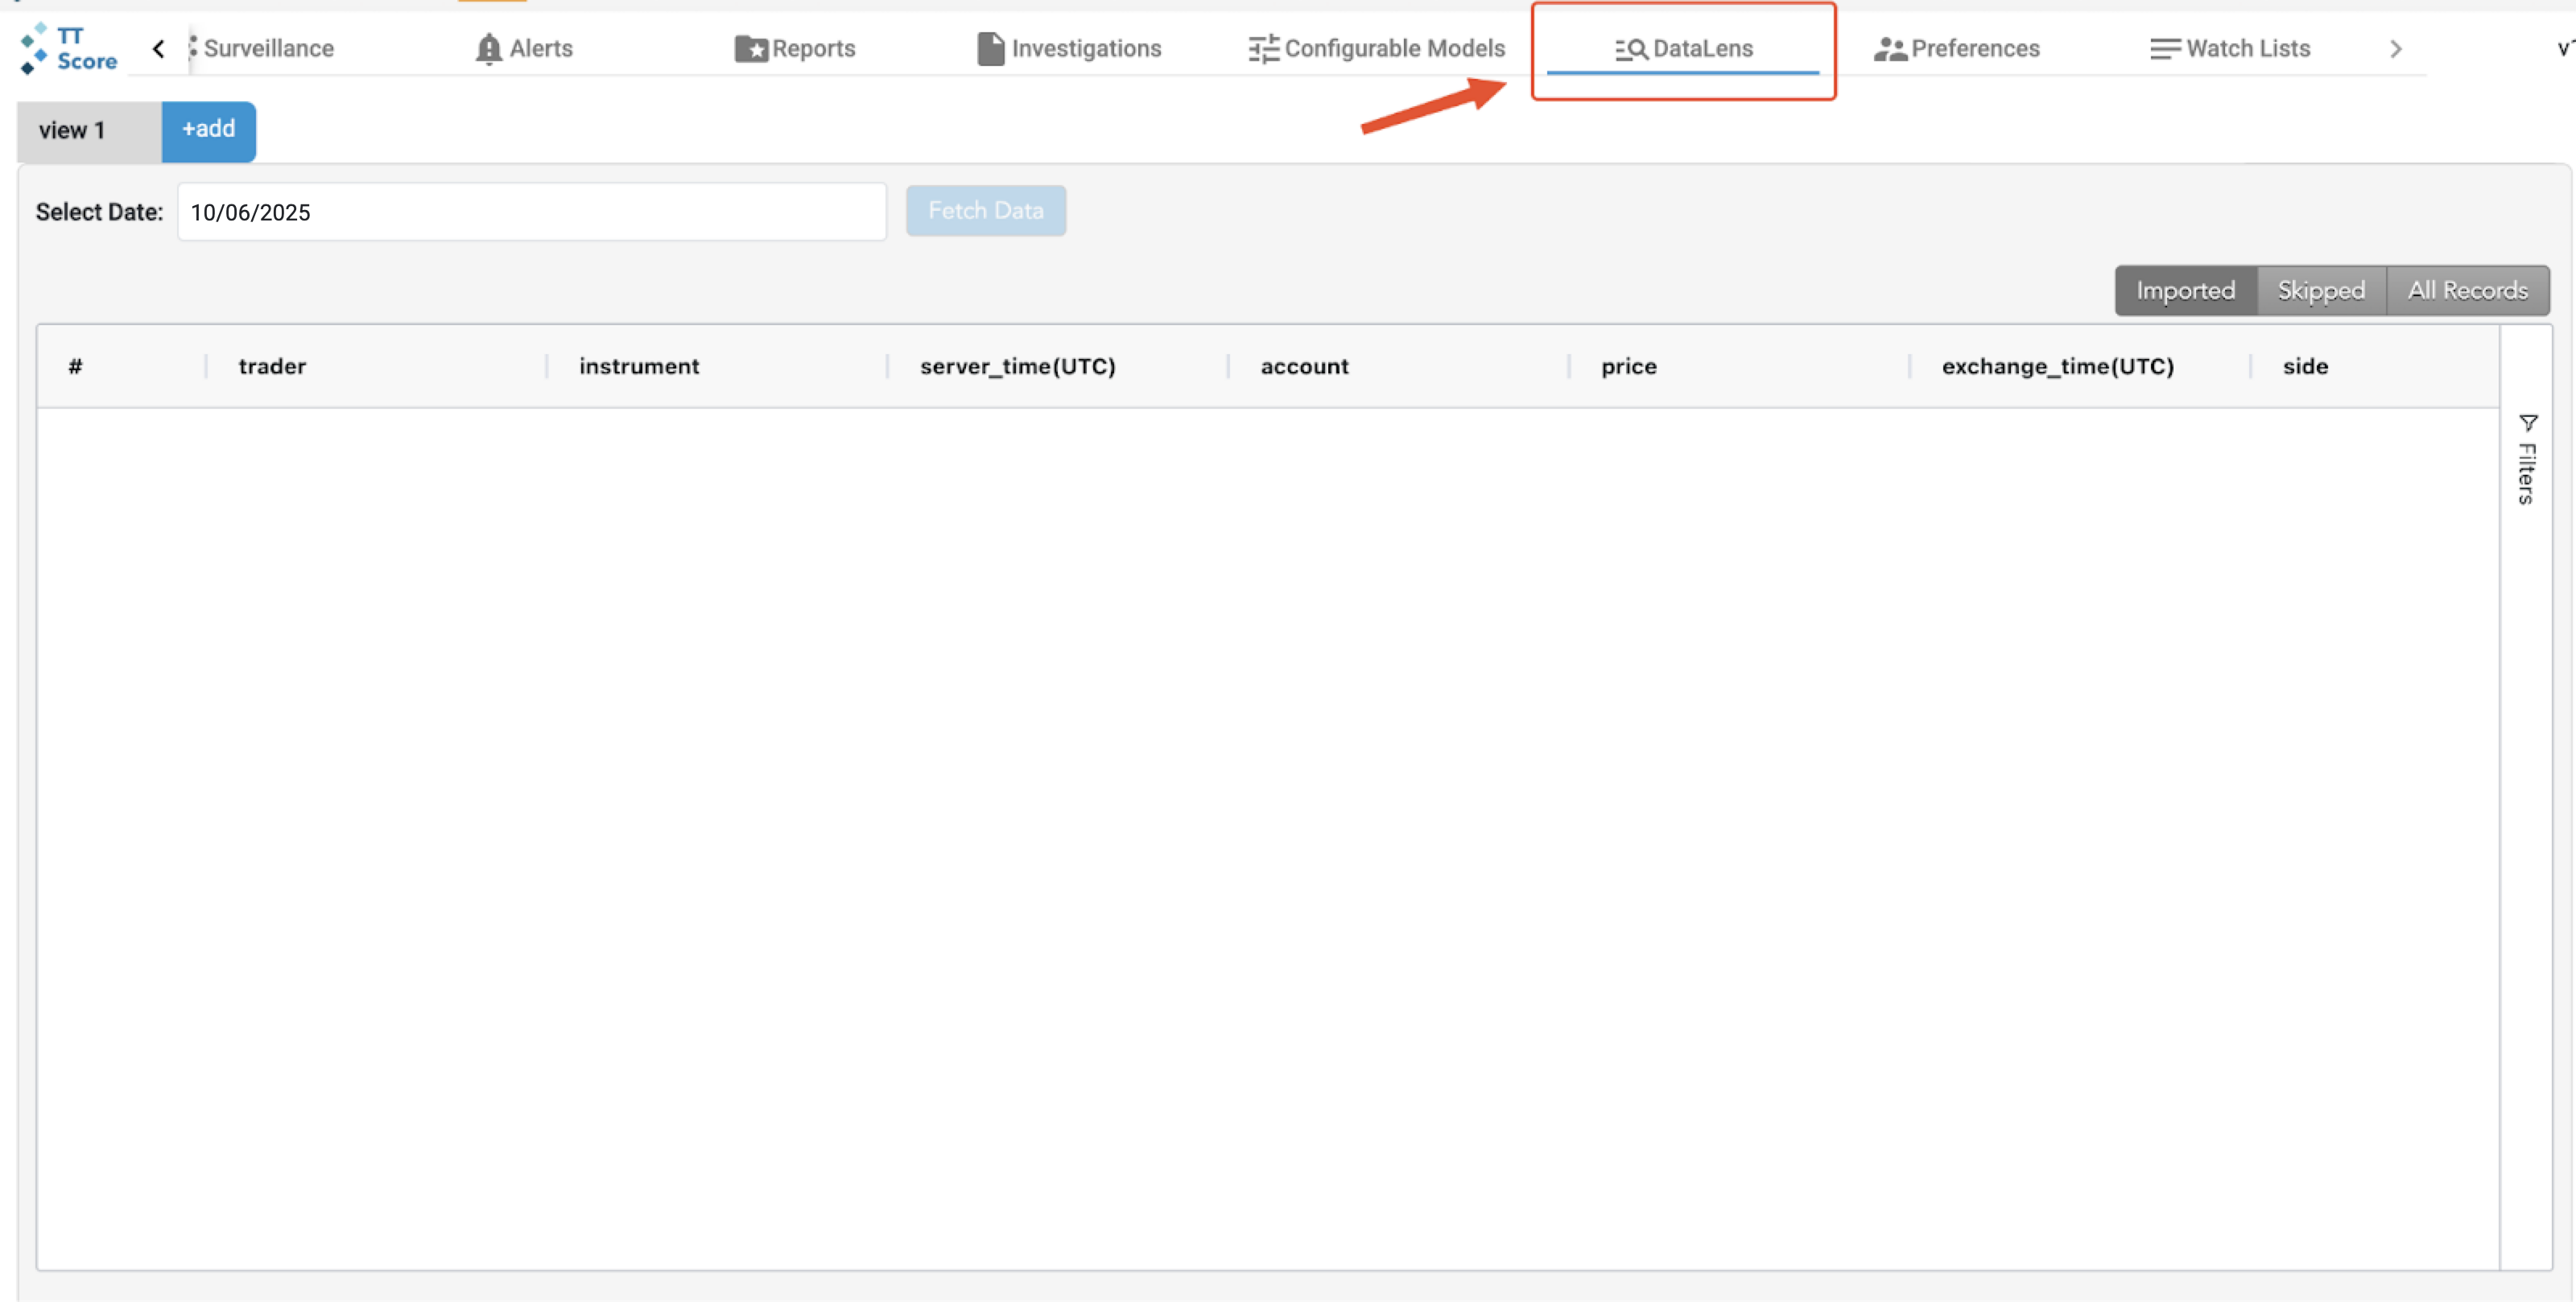Click the Select Date input field
This screenshot has width=2576, height=1302.
531,212
